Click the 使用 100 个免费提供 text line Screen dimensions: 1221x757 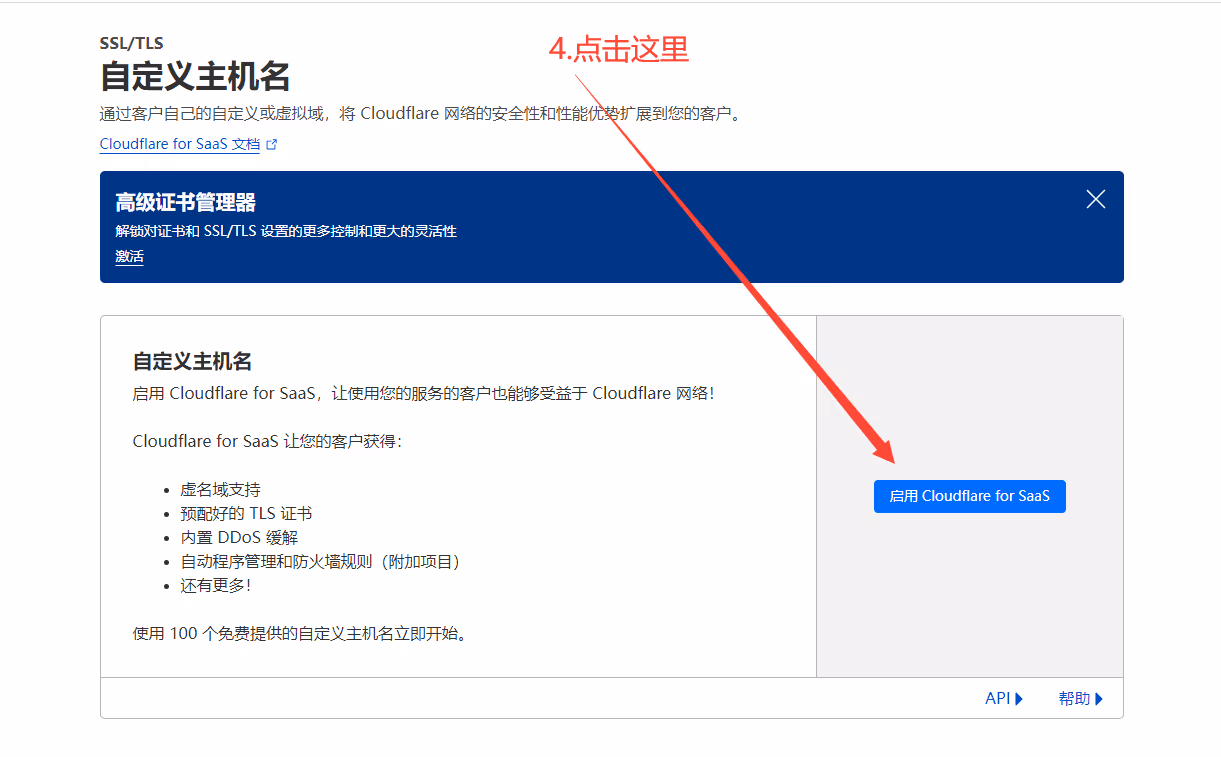[x=300, y=634]
